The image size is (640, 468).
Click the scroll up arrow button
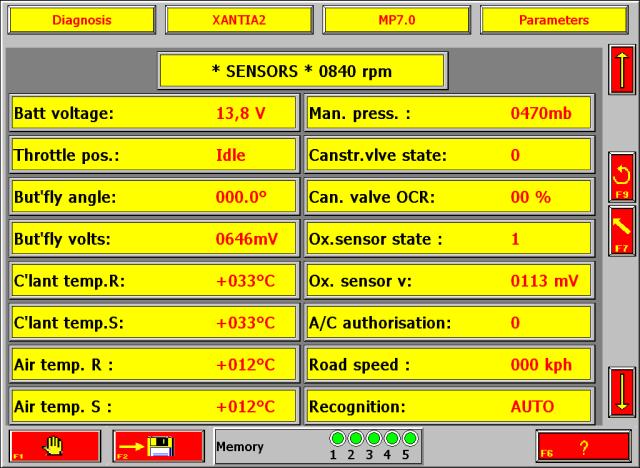(x=622, y=70)
